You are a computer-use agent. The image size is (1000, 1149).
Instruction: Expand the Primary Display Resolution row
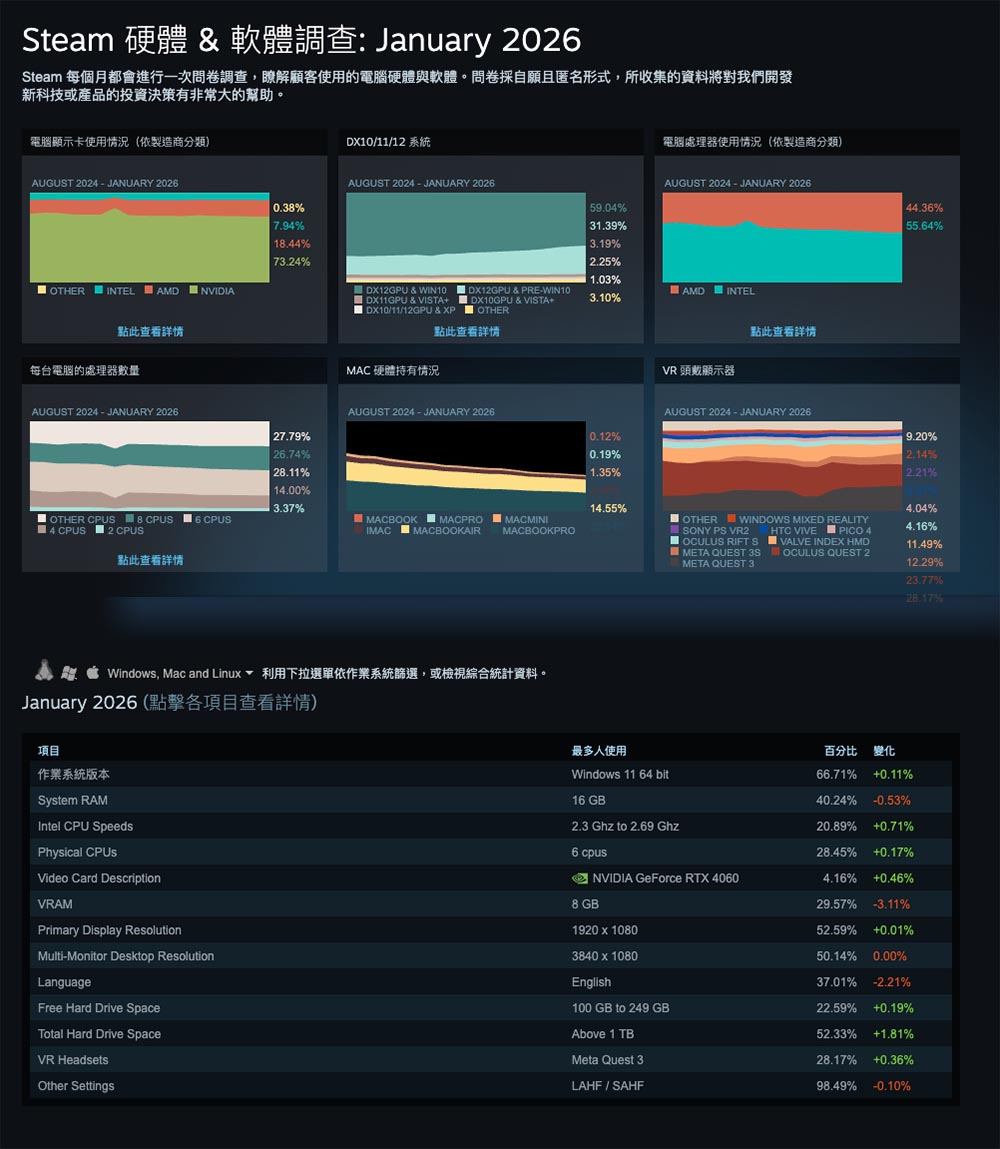tap(110, 931)
